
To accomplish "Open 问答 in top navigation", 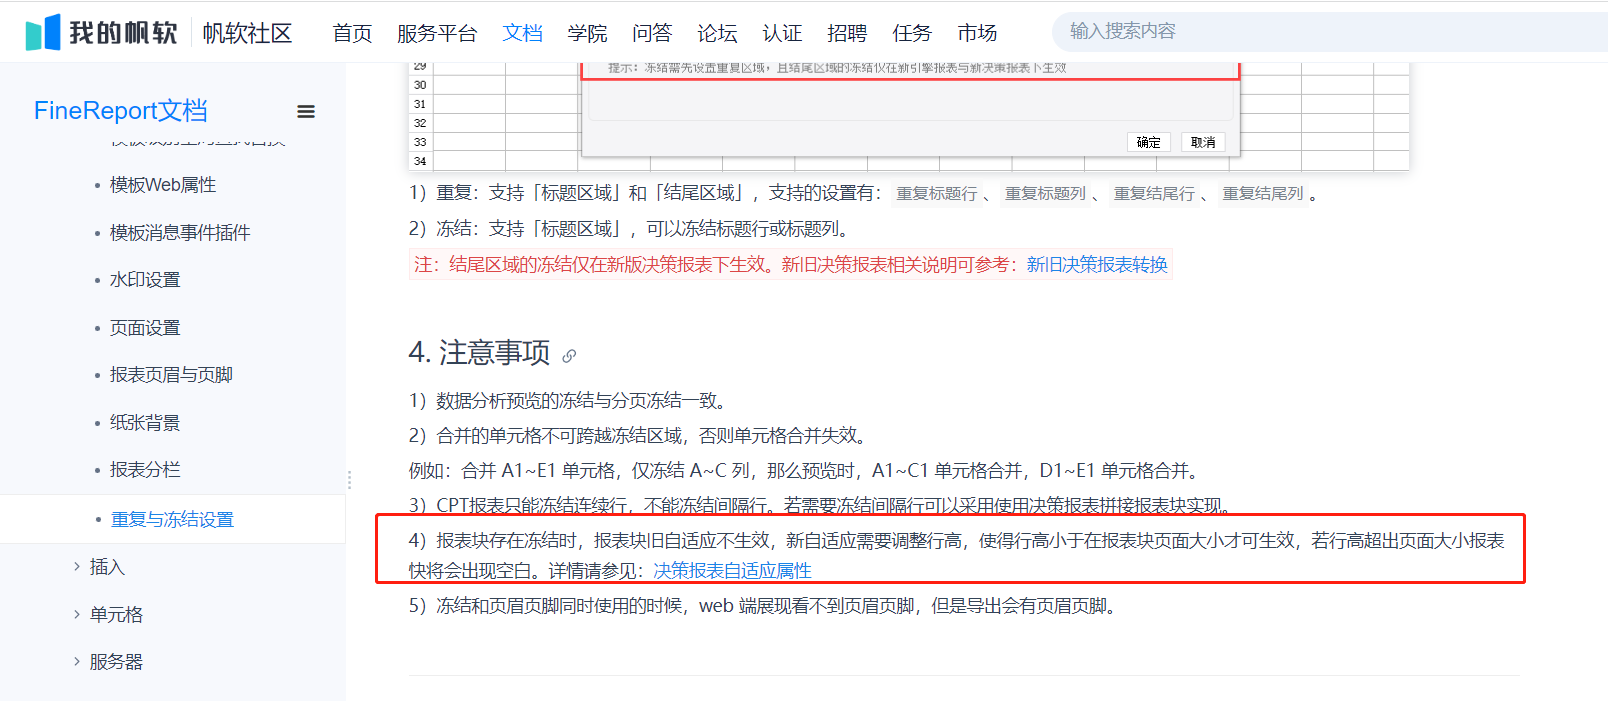I will (652, 33).
